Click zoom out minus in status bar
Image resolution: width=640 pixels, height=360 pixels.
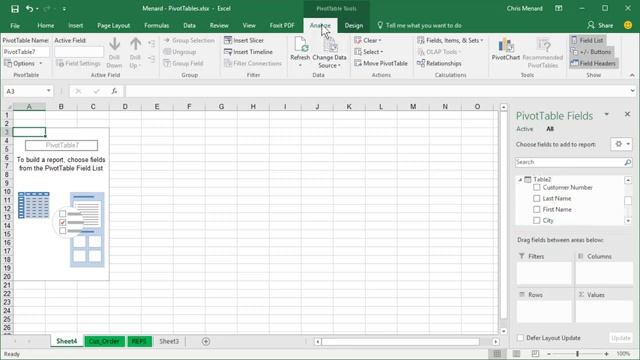pyautogui.click(x=549, y=354)
